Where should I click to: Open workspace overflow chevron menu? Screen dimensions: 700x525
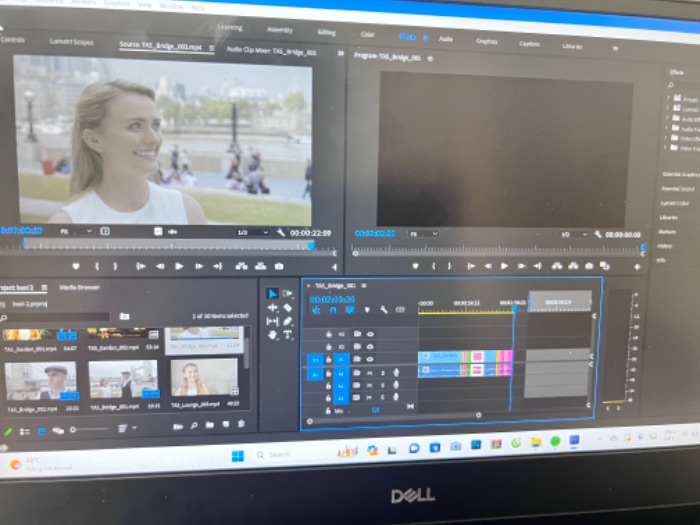[616, 48]
